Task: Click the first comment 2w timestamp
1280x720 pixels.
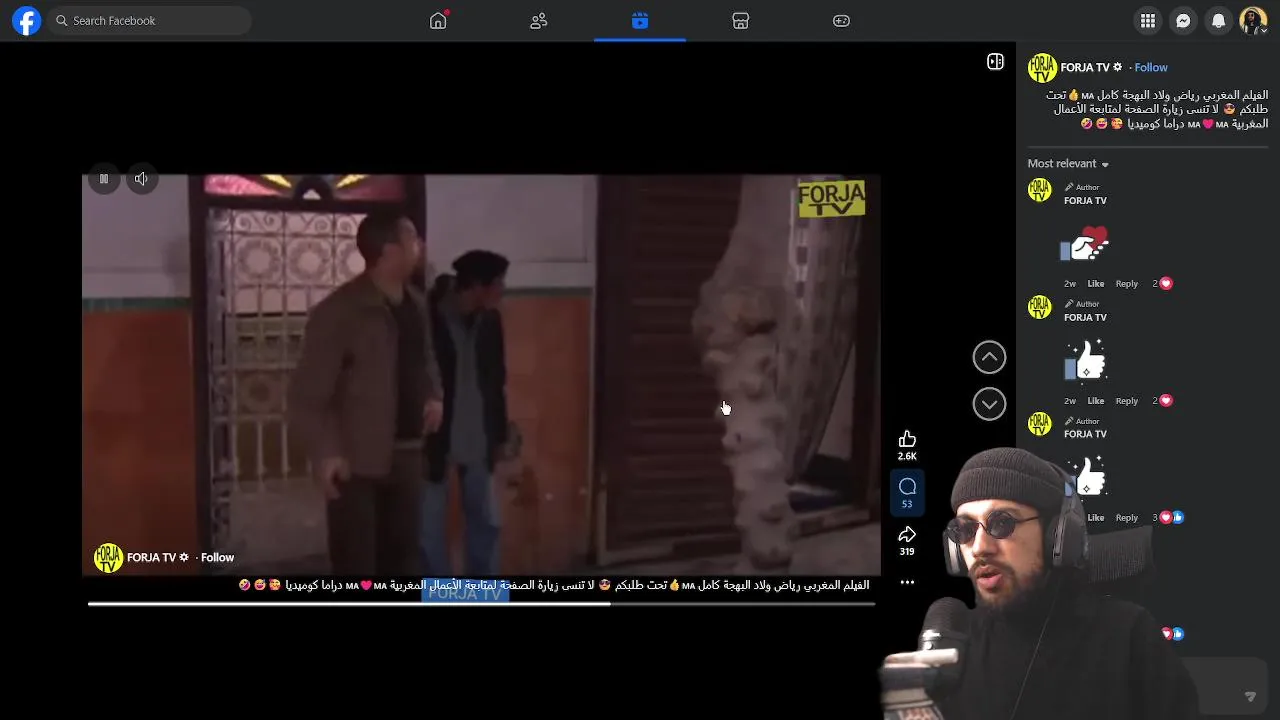Action: pos(1070,284)
